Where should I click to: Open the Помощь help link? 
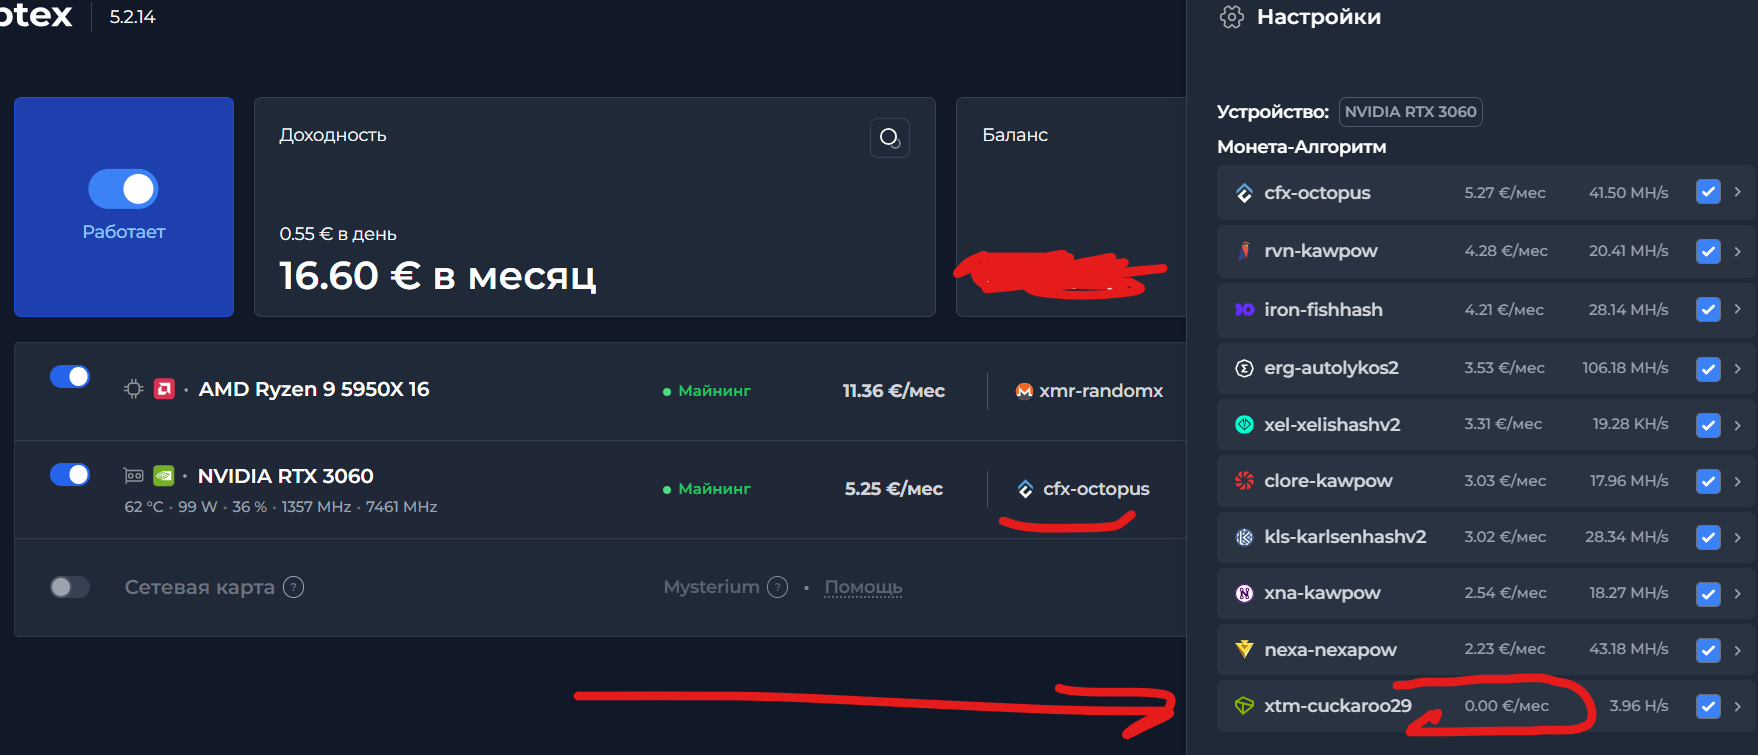point(863,588)
